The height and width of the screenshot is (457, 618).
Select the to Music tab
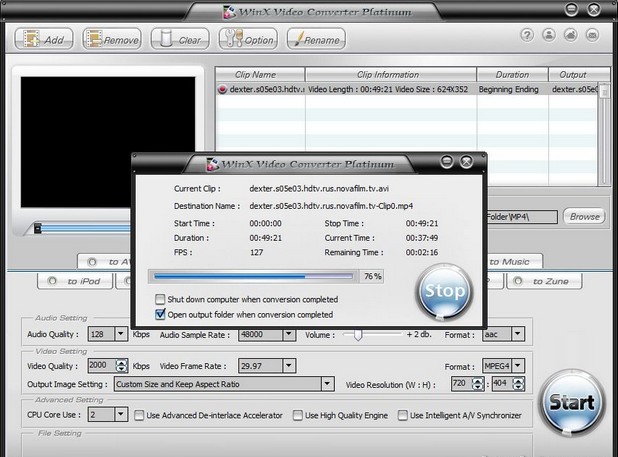click(514, 262)
